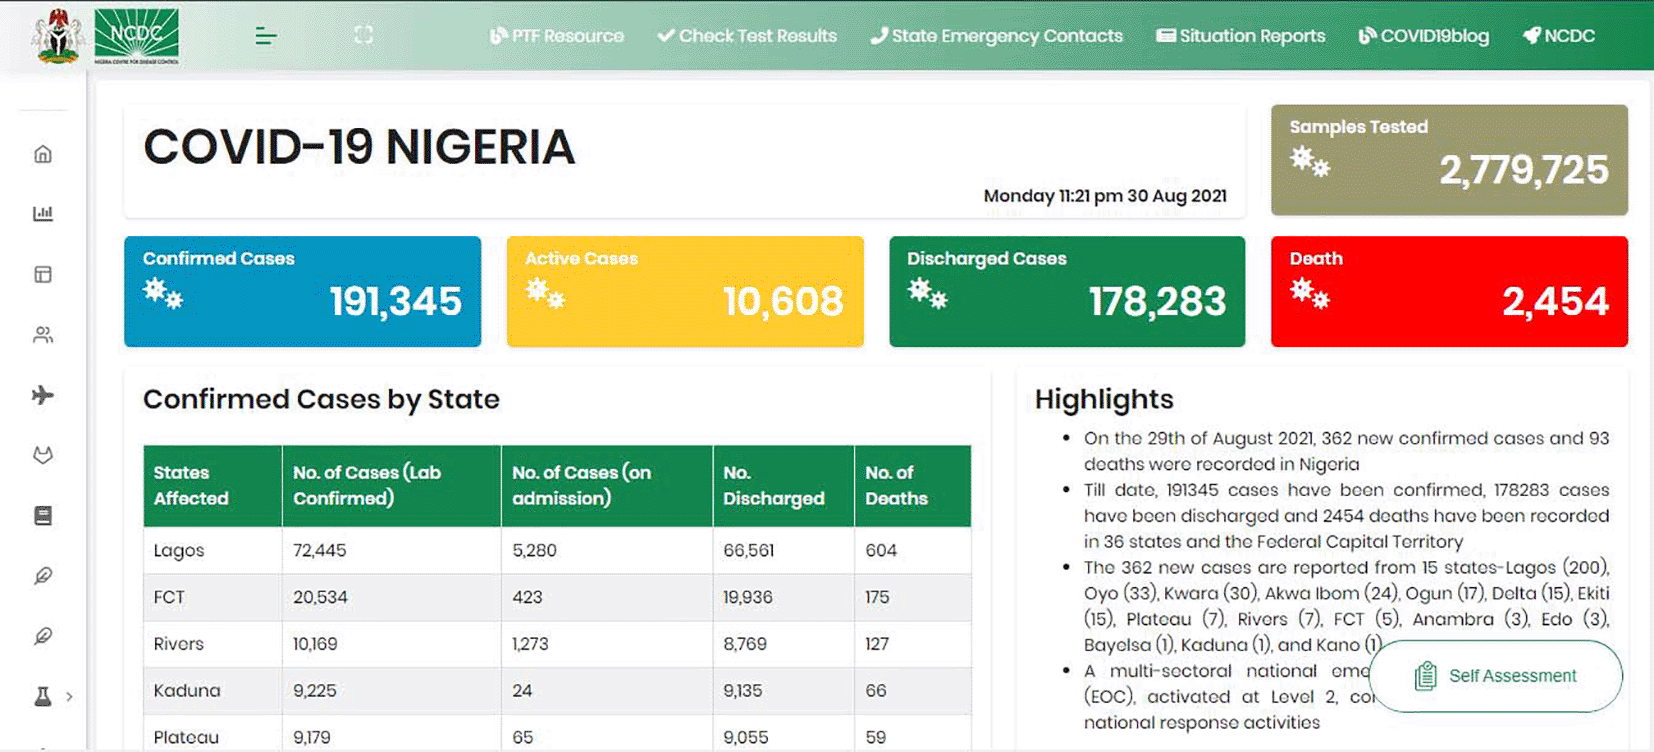The image size is (1654, 752).
Task: Expand the chevron beside the flask icon
Action: pyautogui.click(x=69, y=696)
